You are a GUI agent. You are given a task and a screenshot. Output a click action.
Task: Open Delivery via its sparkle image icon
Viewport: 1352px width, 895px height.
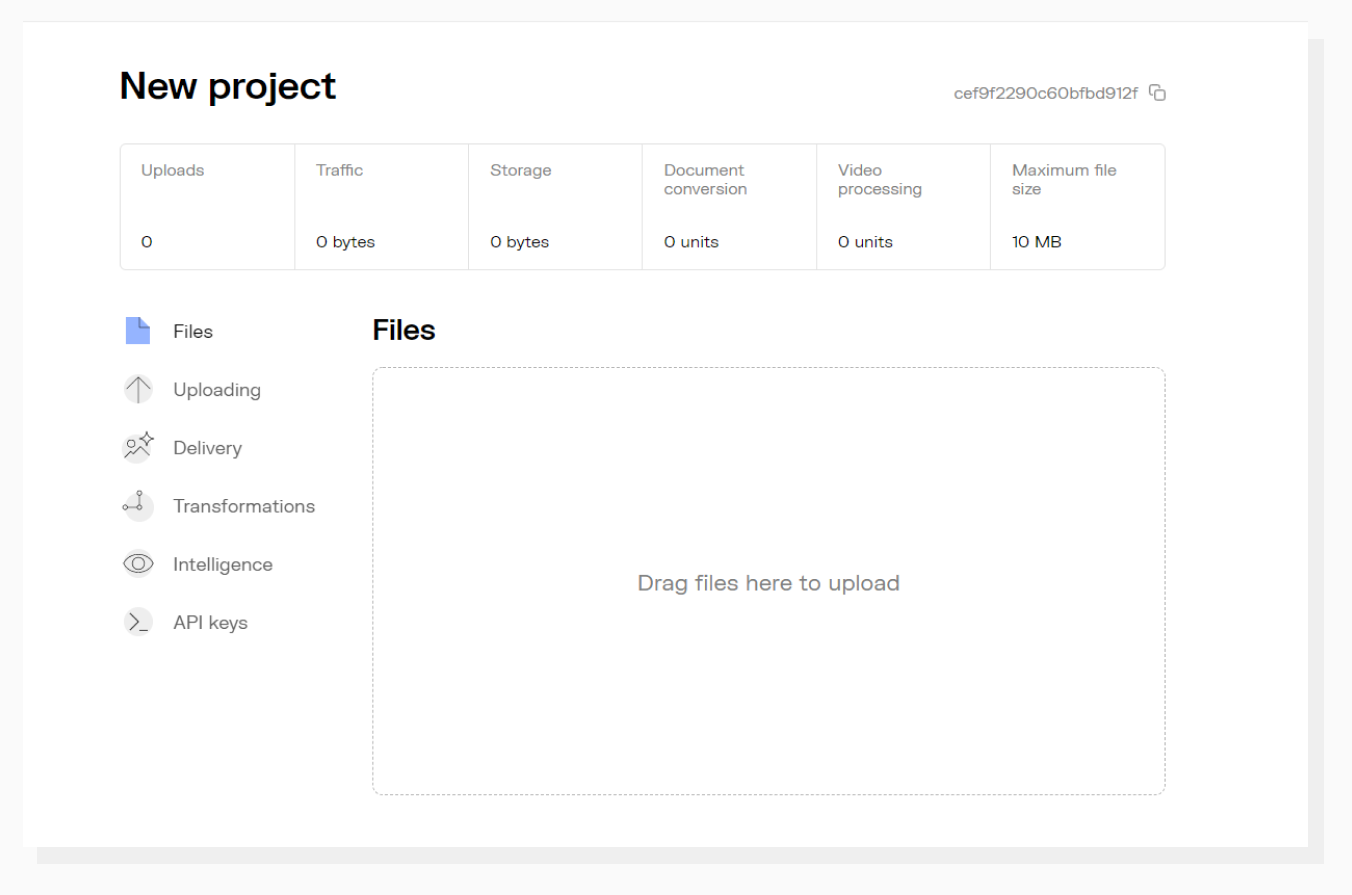point(138,447)
